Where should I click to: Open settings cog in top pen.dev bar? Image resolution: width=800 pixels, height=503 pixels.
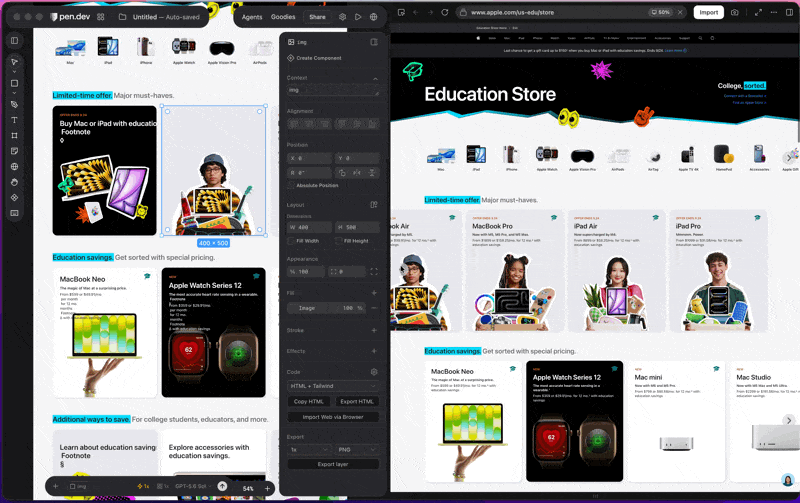point(342,17)
